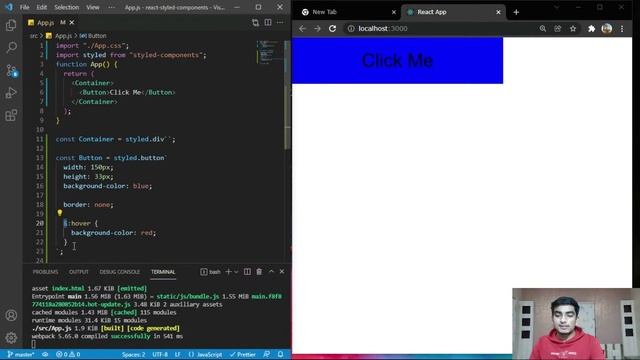Switch to the Debug Console tab
The height and width of the screenshot is (360, 640).
120,272
